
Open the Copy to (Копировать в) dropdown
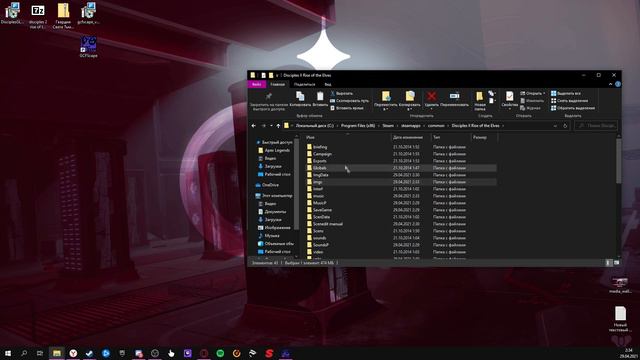[x=409, y=109]
